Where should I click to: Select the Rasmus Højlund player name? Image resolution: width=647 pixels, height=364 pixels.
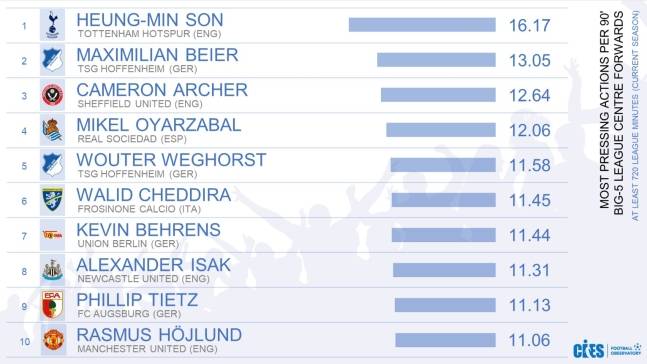point(159,335)
